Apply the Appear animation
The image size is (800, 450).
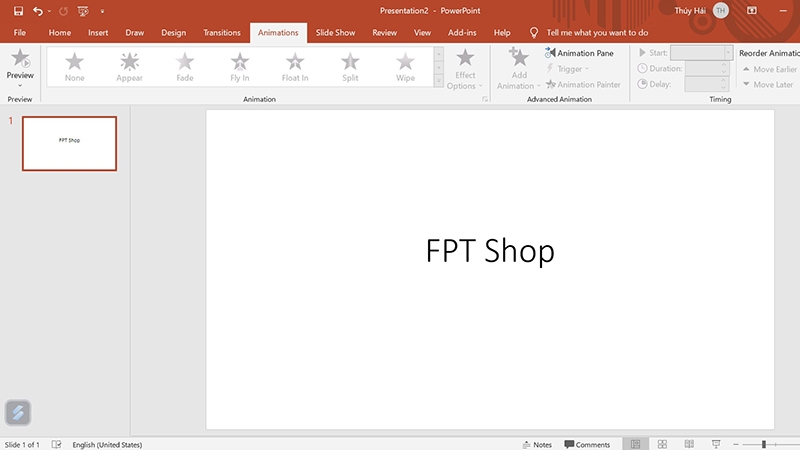pyautogui.click(x=130, y=67)
